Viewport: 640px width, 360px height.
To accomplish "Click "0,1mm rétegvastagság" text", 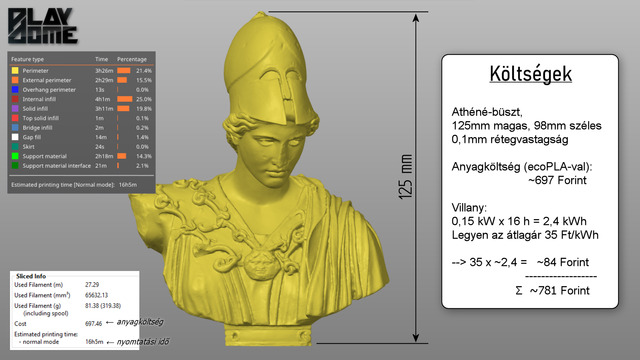I will tap(510, 140).
